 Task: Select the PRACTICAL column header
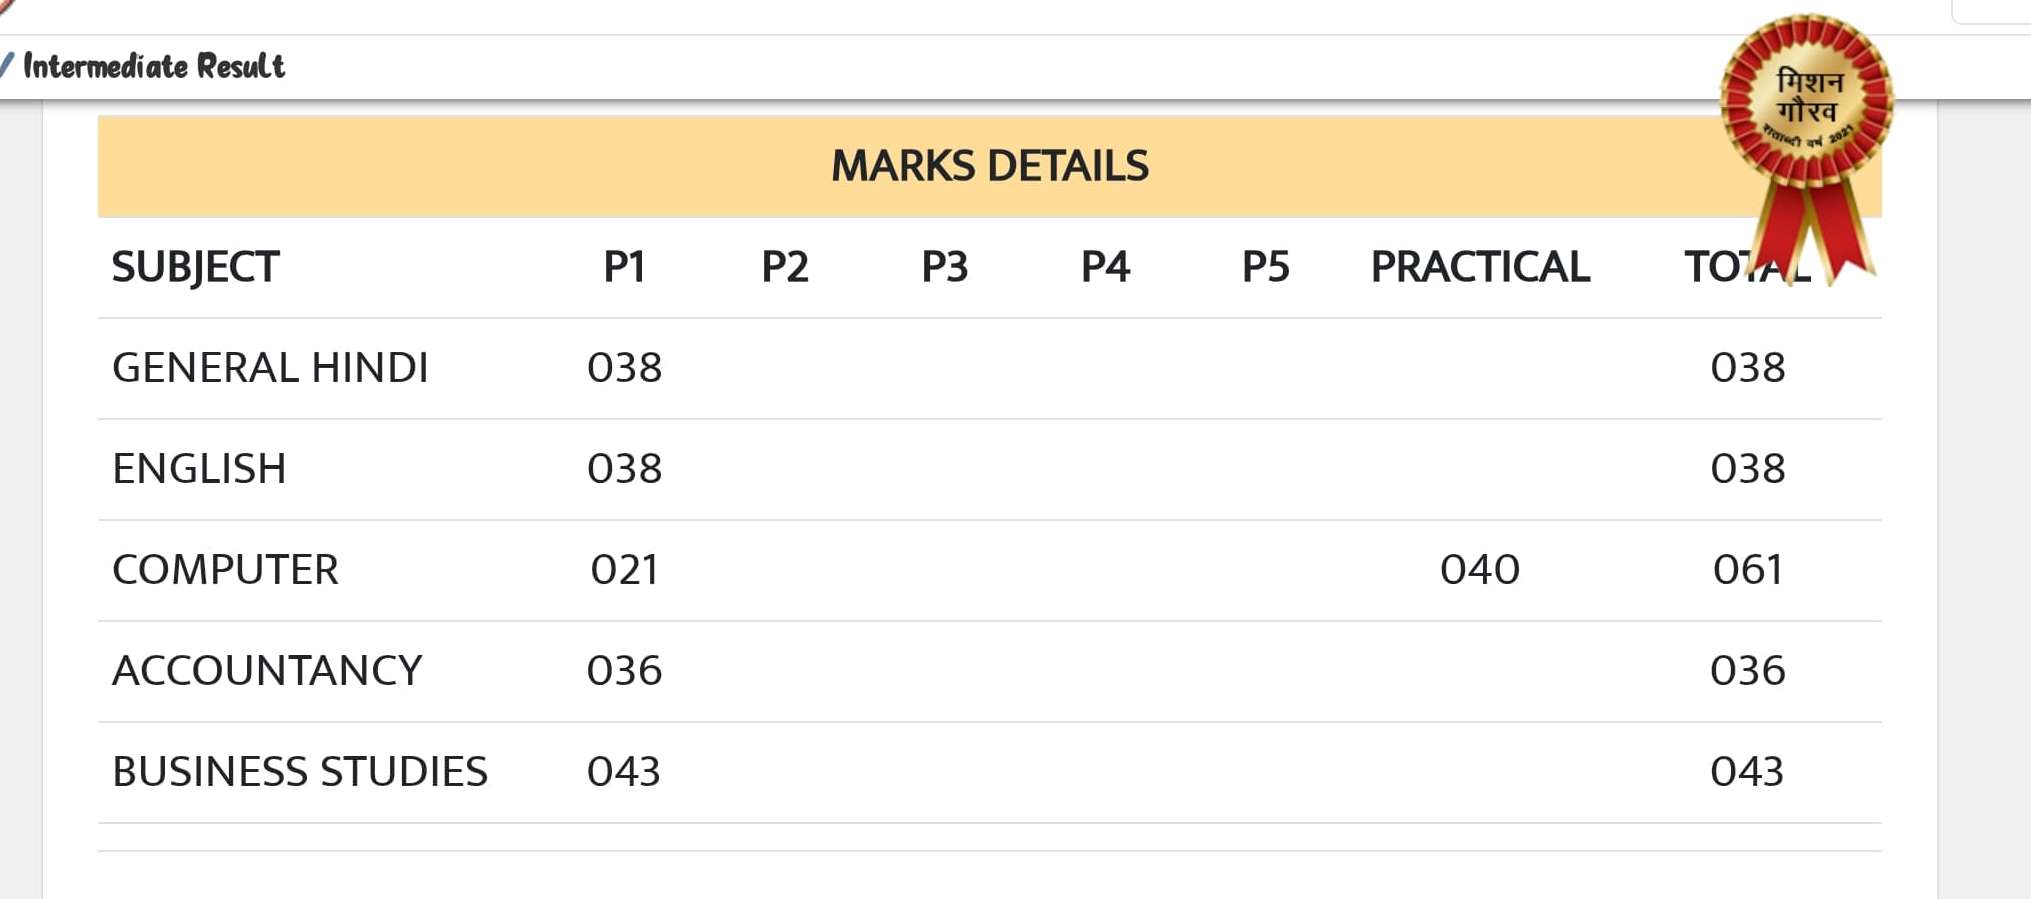pyautogui.click(x=1480, y=267)
